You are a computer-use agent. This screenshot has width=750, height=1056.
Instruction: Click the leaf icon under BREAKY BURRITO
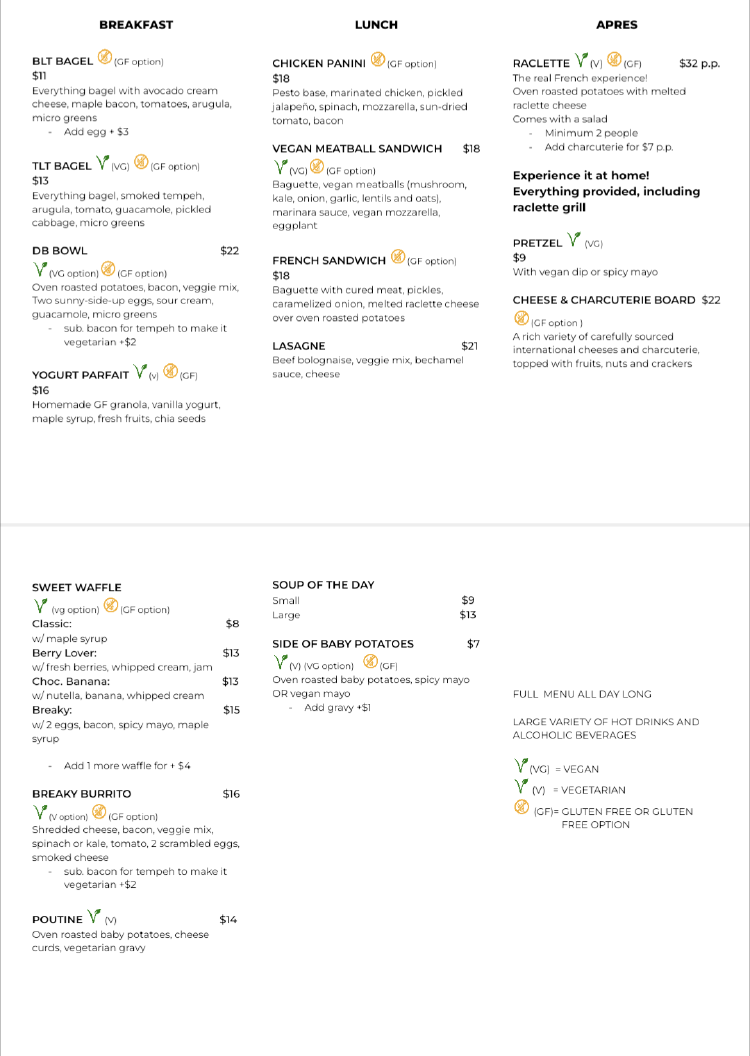[40, 812]
